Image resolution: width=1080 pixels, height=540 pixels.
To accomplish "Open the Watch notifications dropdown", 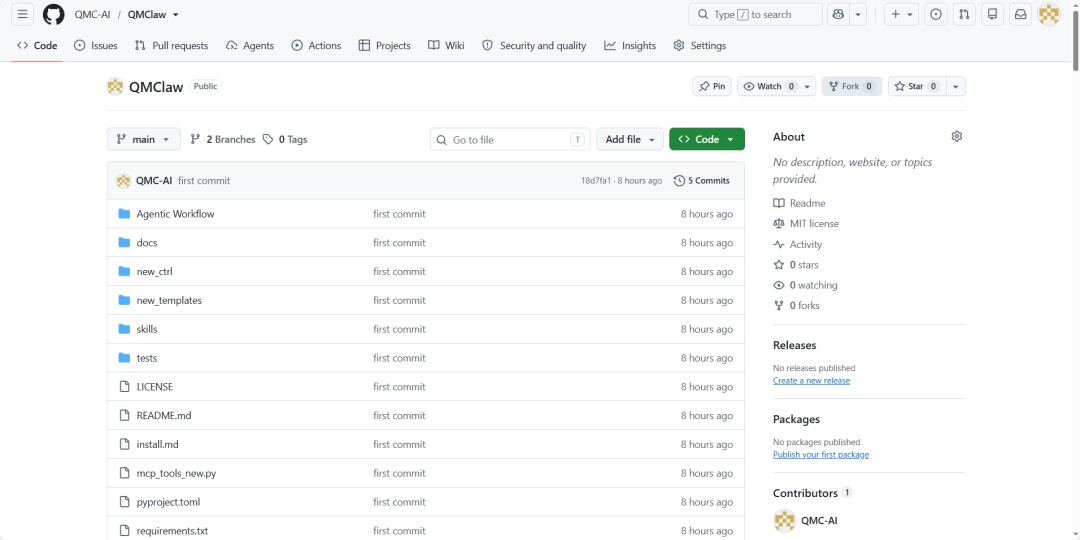I will [x=776, y=86].
